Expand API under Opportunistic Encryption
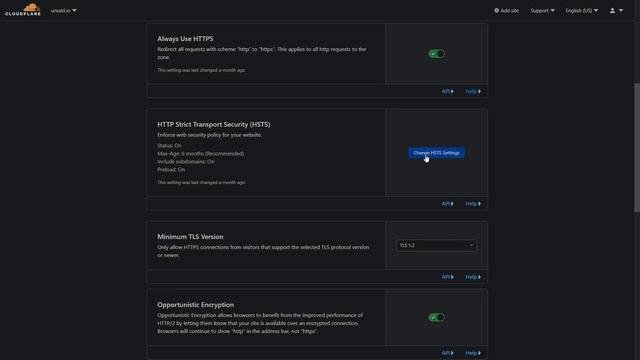The image size is (640, 360). [447, 353]
